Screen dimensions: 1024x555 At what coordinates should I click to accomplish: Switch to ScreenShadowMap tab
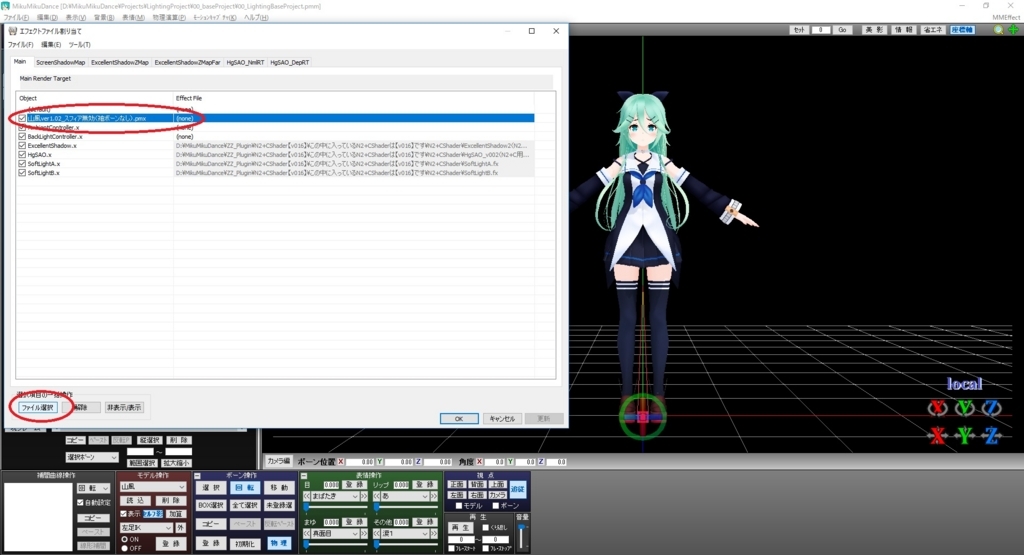(x=60, y=63)
